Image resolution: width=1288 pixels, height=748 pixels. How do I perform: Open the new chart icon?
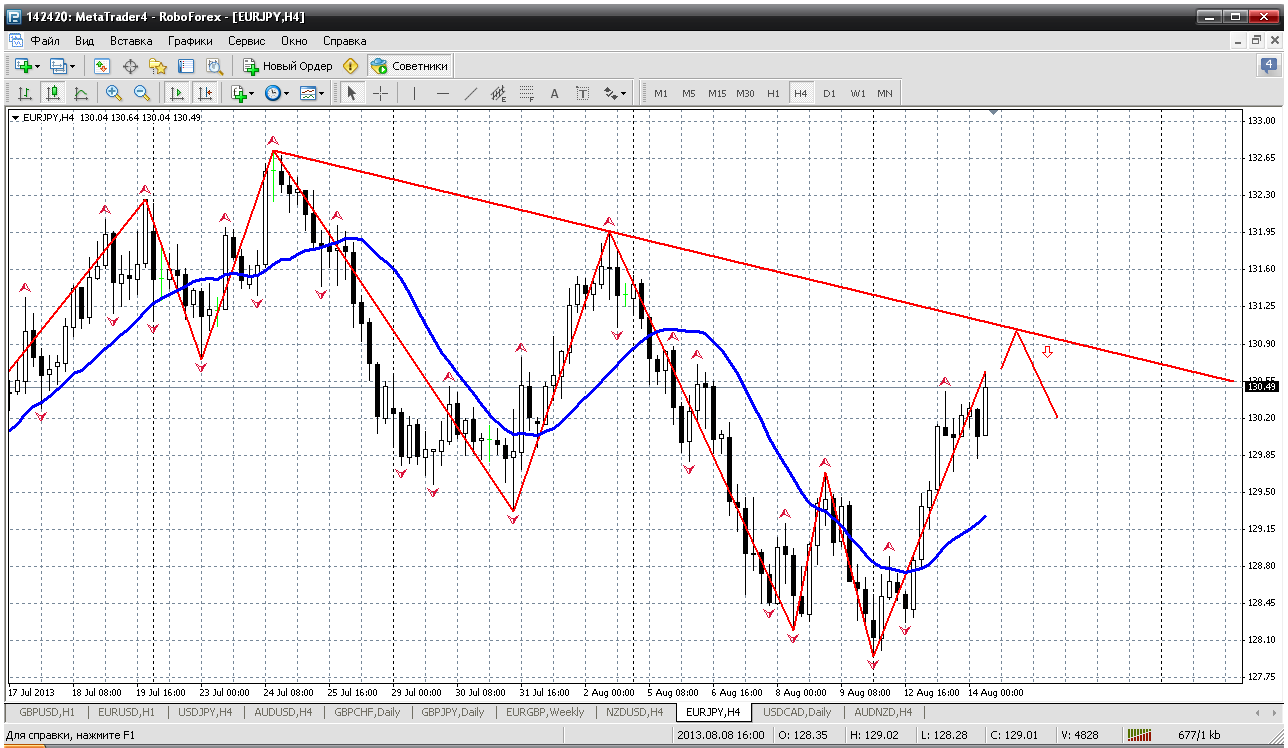22,66
